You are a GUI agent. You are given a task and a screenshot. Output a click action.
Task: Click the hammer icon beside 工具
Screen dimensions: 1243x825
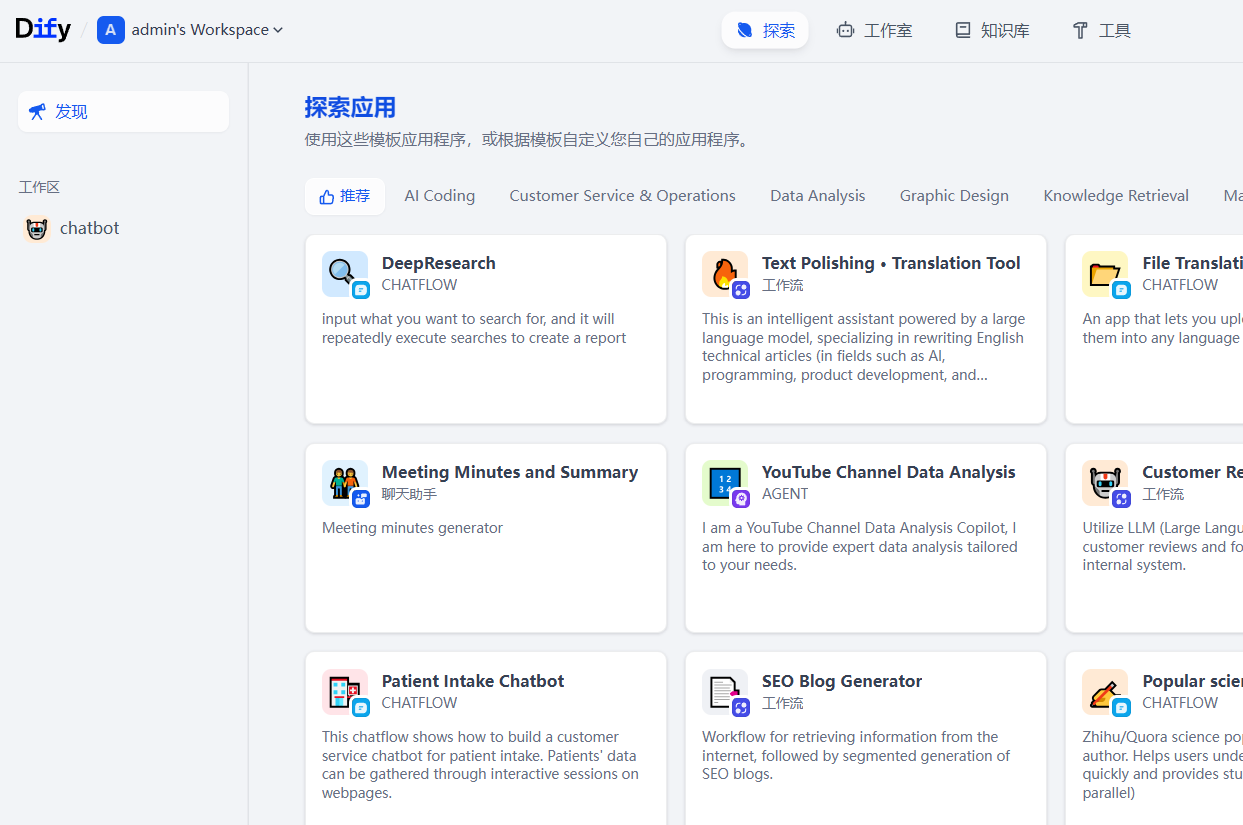click(x=1080, y=30)
